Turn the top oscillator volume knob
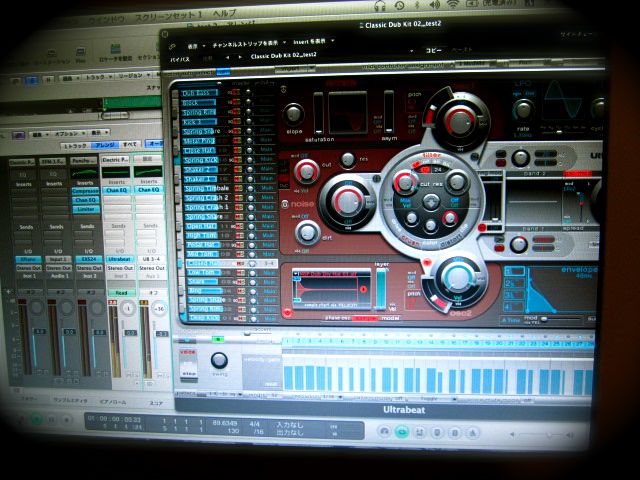This screenshot has width=640, height=480. click(x=460, y=122)
